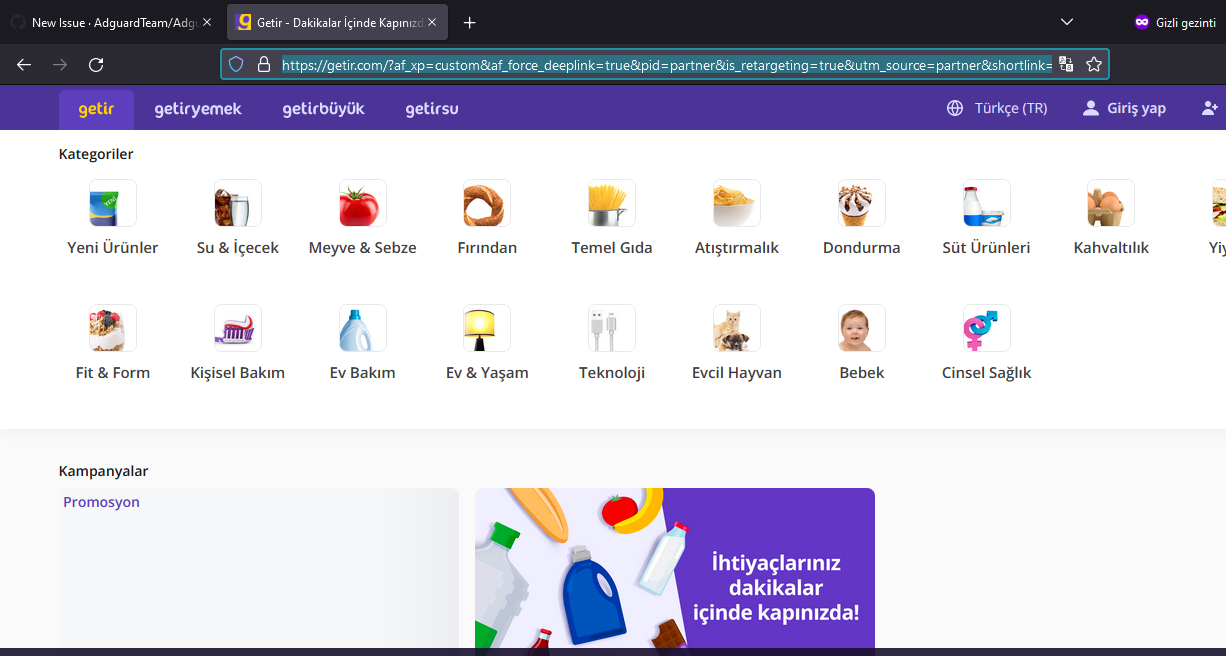This screenshot has width=1226, height=656.
Task: Open the browser tab list chevron
Action: [1066, 22]
